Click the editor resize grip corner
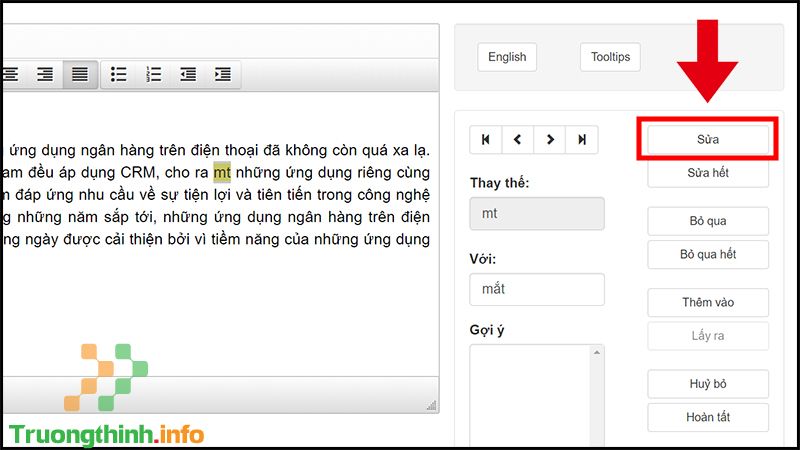This screenshot has height=450, width=800. click(x=432, y=406)
